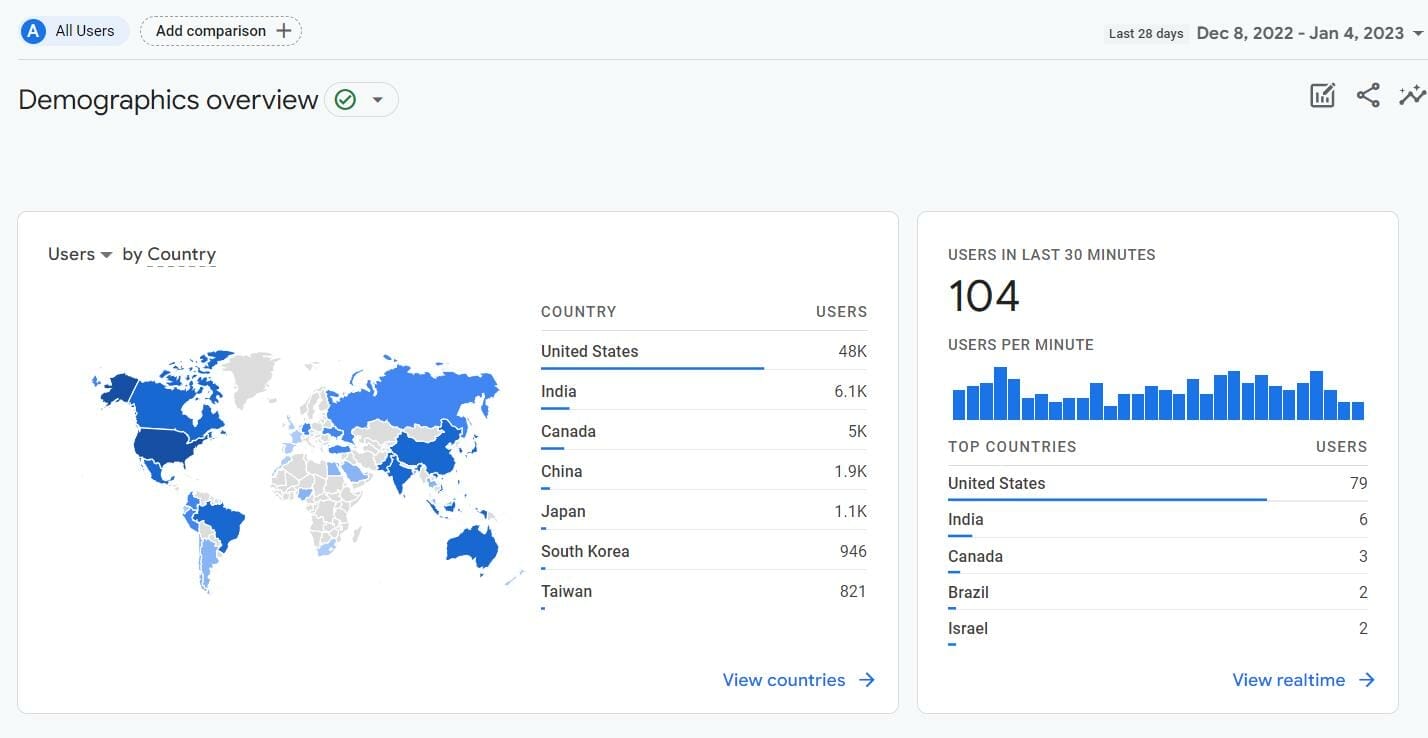The image size is (1428, 738).
Task: Click the United States realtime row with 79
Action: [x=1157, y=483]
